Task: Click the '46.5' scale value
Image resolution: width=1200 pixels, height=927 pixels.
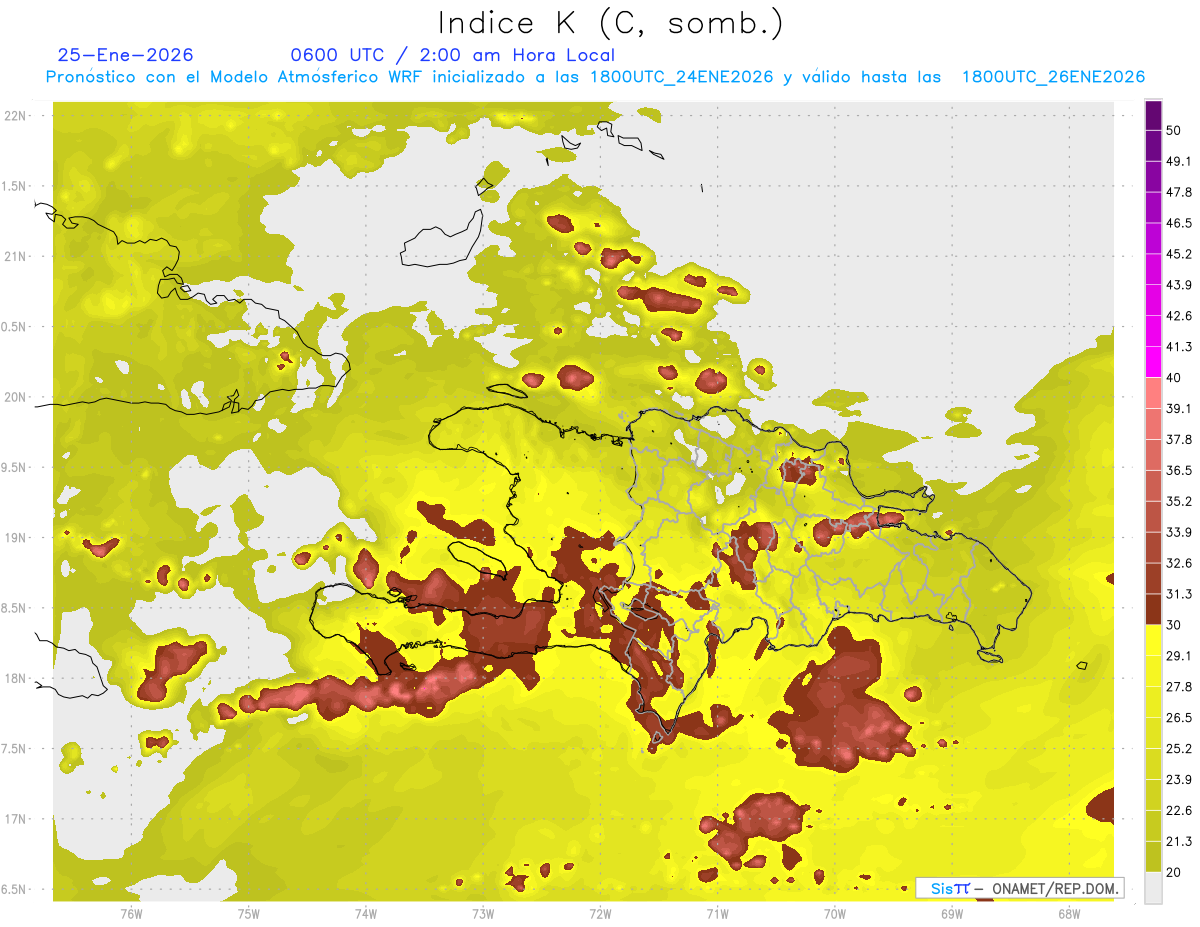Action: click(1178, 223)
